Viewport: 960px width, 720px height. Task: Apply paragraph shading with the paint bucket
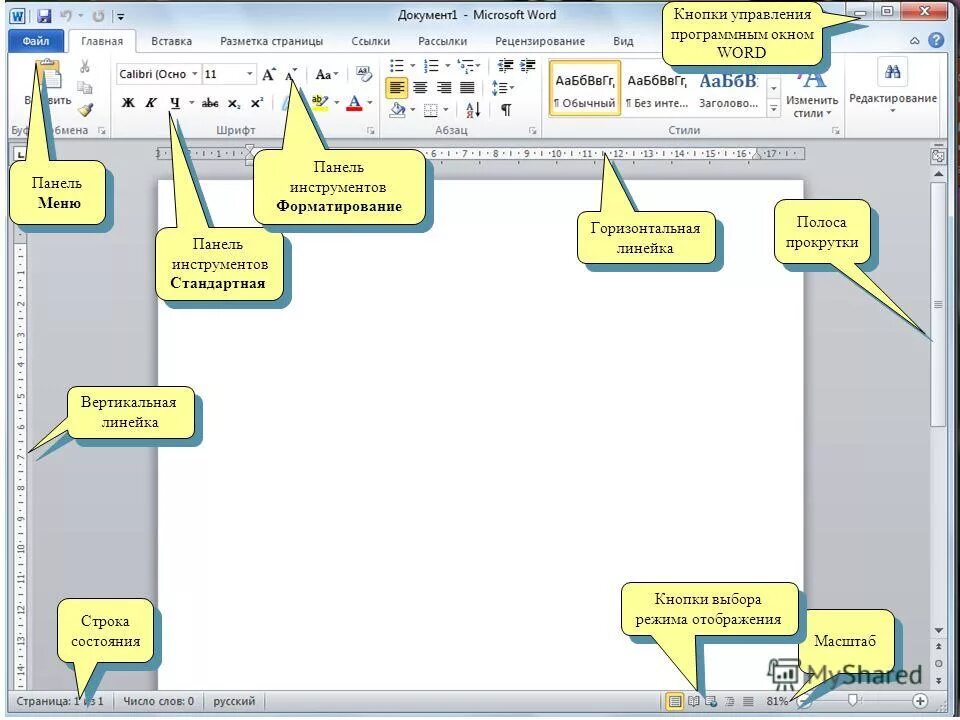tap(398, 110)
